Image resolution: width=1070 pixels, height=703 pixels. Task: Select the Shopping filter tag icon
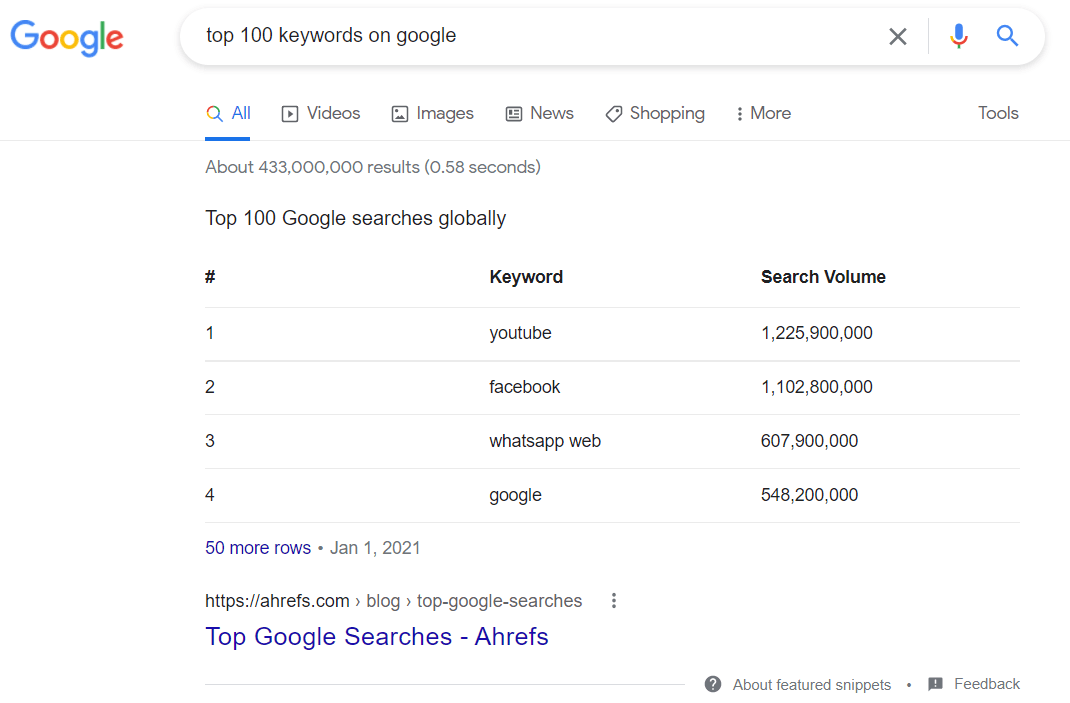coord(613,113)
